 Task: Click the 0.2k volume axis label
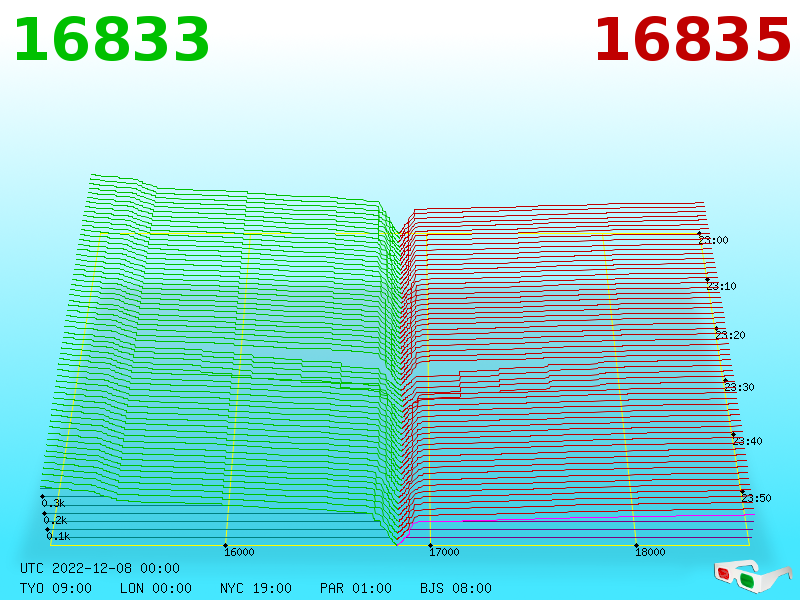coord(55,520)
